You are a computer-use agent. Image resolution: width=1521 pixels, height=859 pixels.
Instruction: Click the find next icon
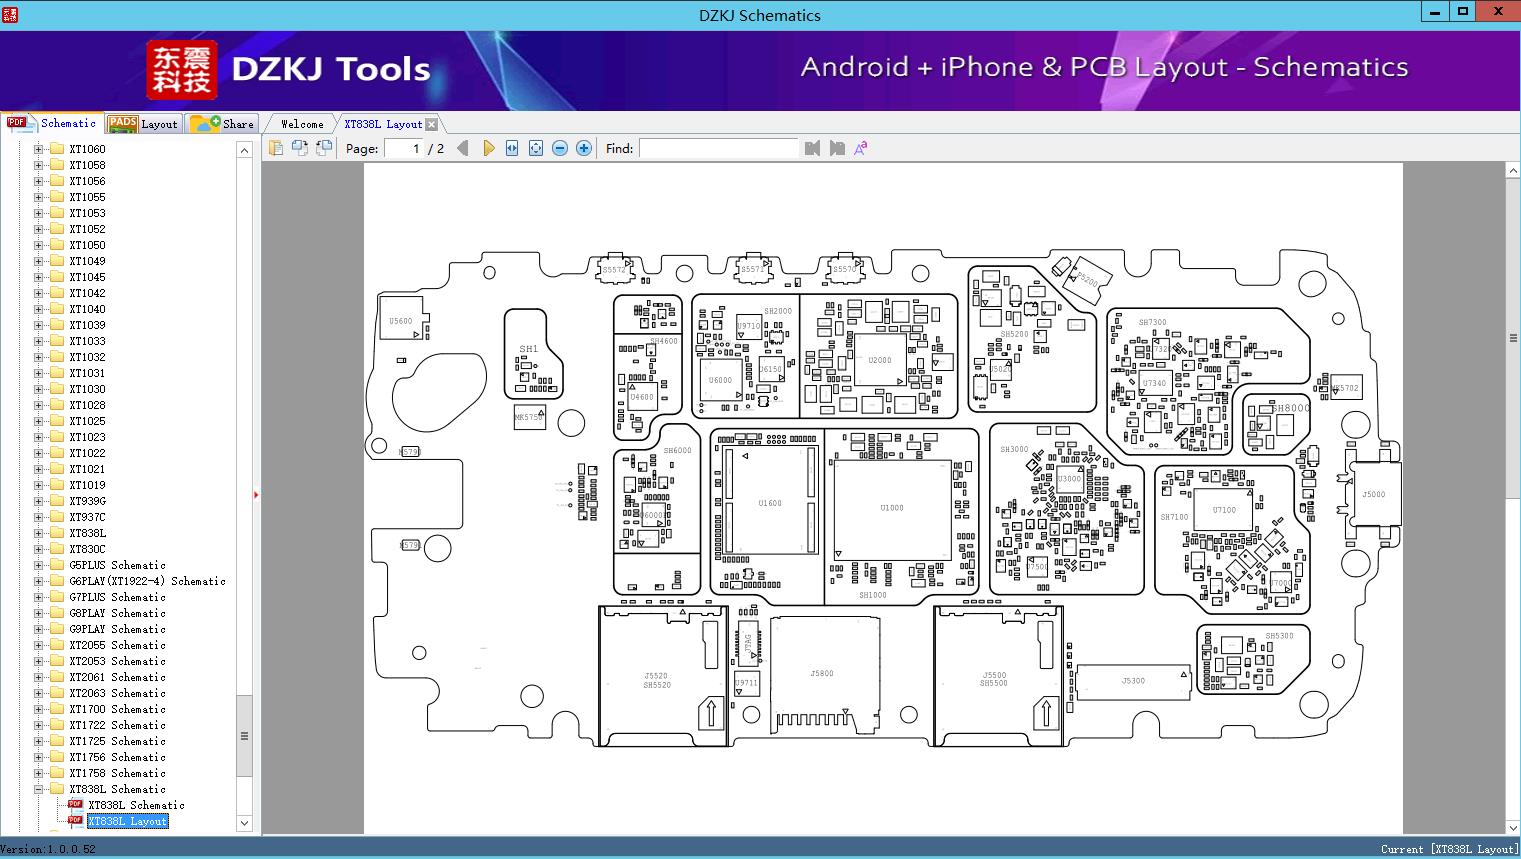point(837,148)
